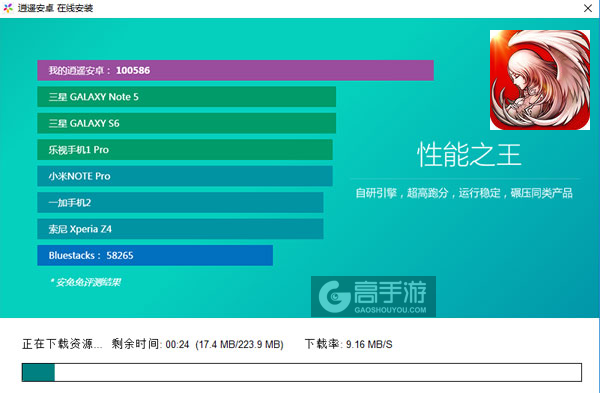Close the installer window
The image size is (600, 393).
coord(588,8)
